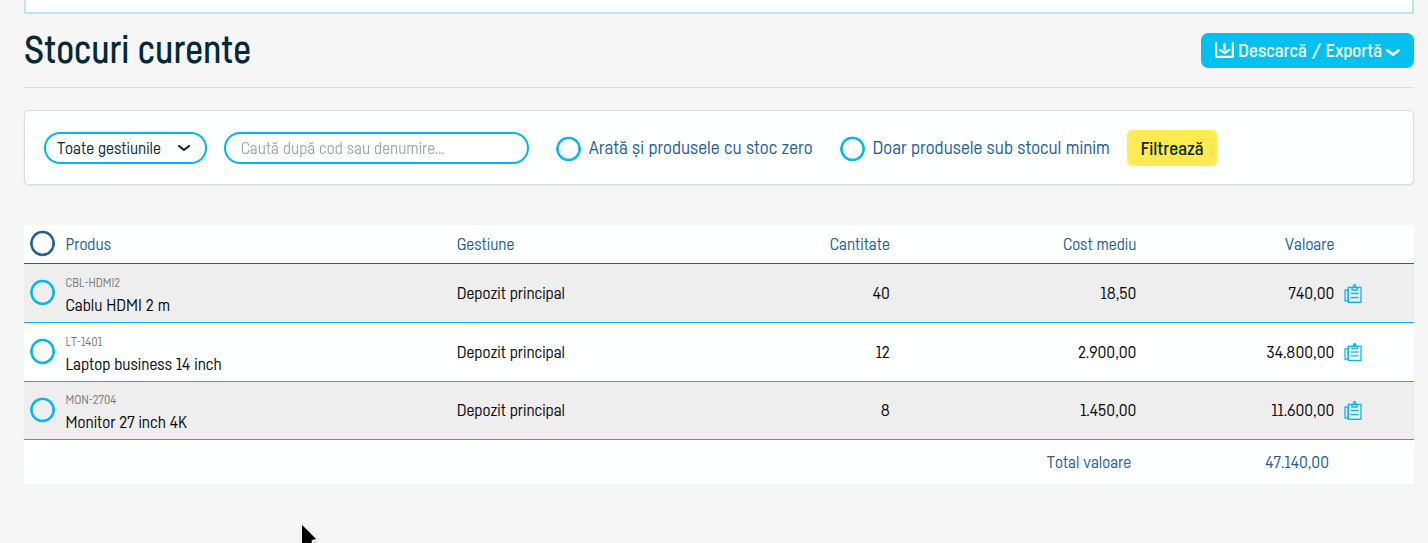The width and height of the screenshot is (1428, 543).
Task: Open the Laptop business 14 inch product name
Action: [x=144, y=364]
